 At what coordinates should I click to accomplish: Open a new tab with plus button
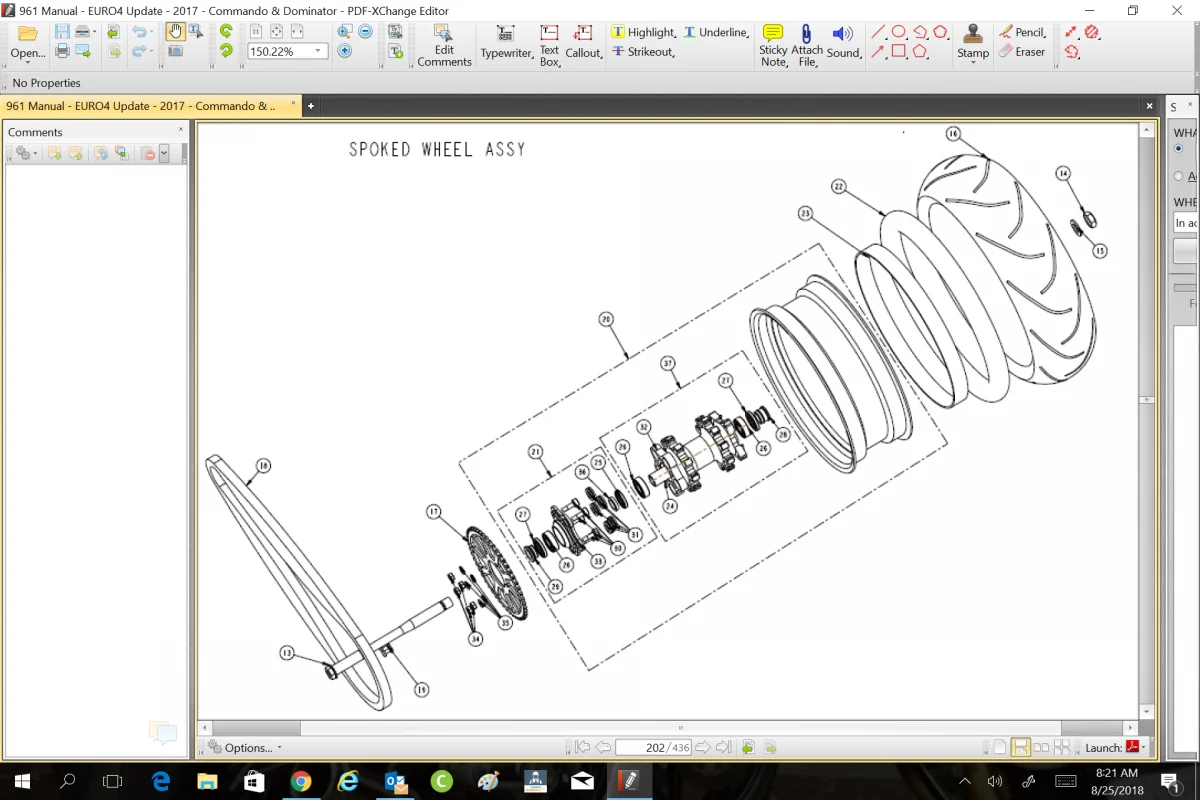[x=311, y=106]
